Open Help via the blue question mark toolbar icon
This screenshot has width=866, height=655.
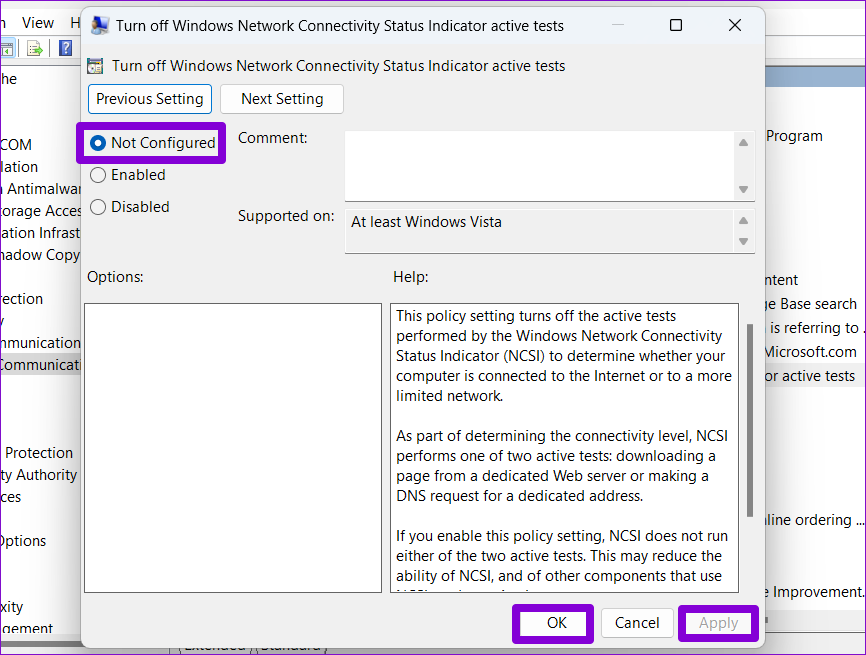coord(65,49)
